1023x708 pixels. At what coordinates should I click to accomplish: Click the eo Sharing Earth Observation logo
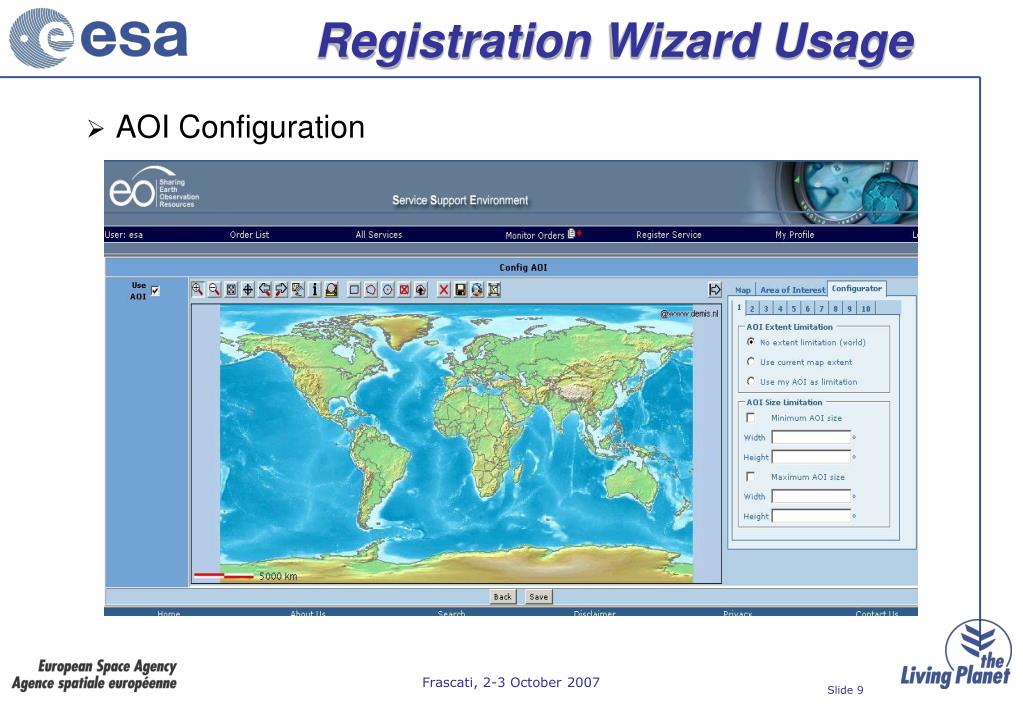tap(154, 189)
